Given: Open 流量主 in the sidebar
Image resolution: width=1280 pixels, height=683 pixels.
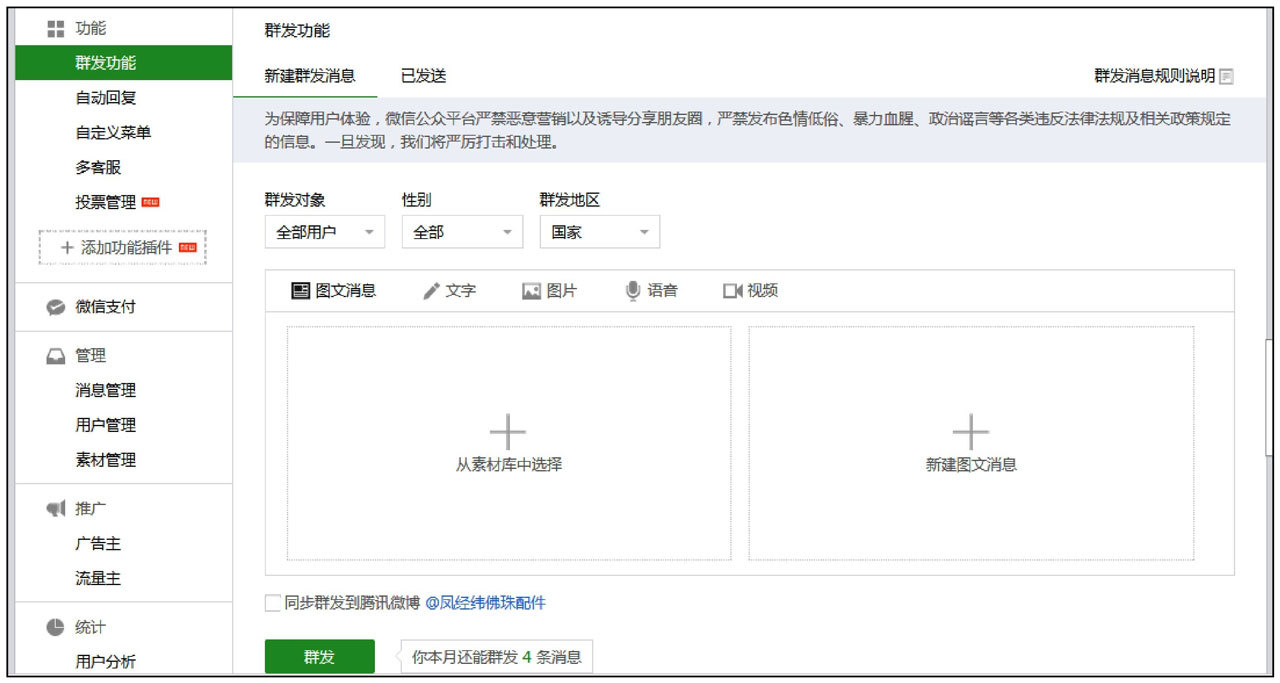Looking at the screenshot, I should (98, 579).
